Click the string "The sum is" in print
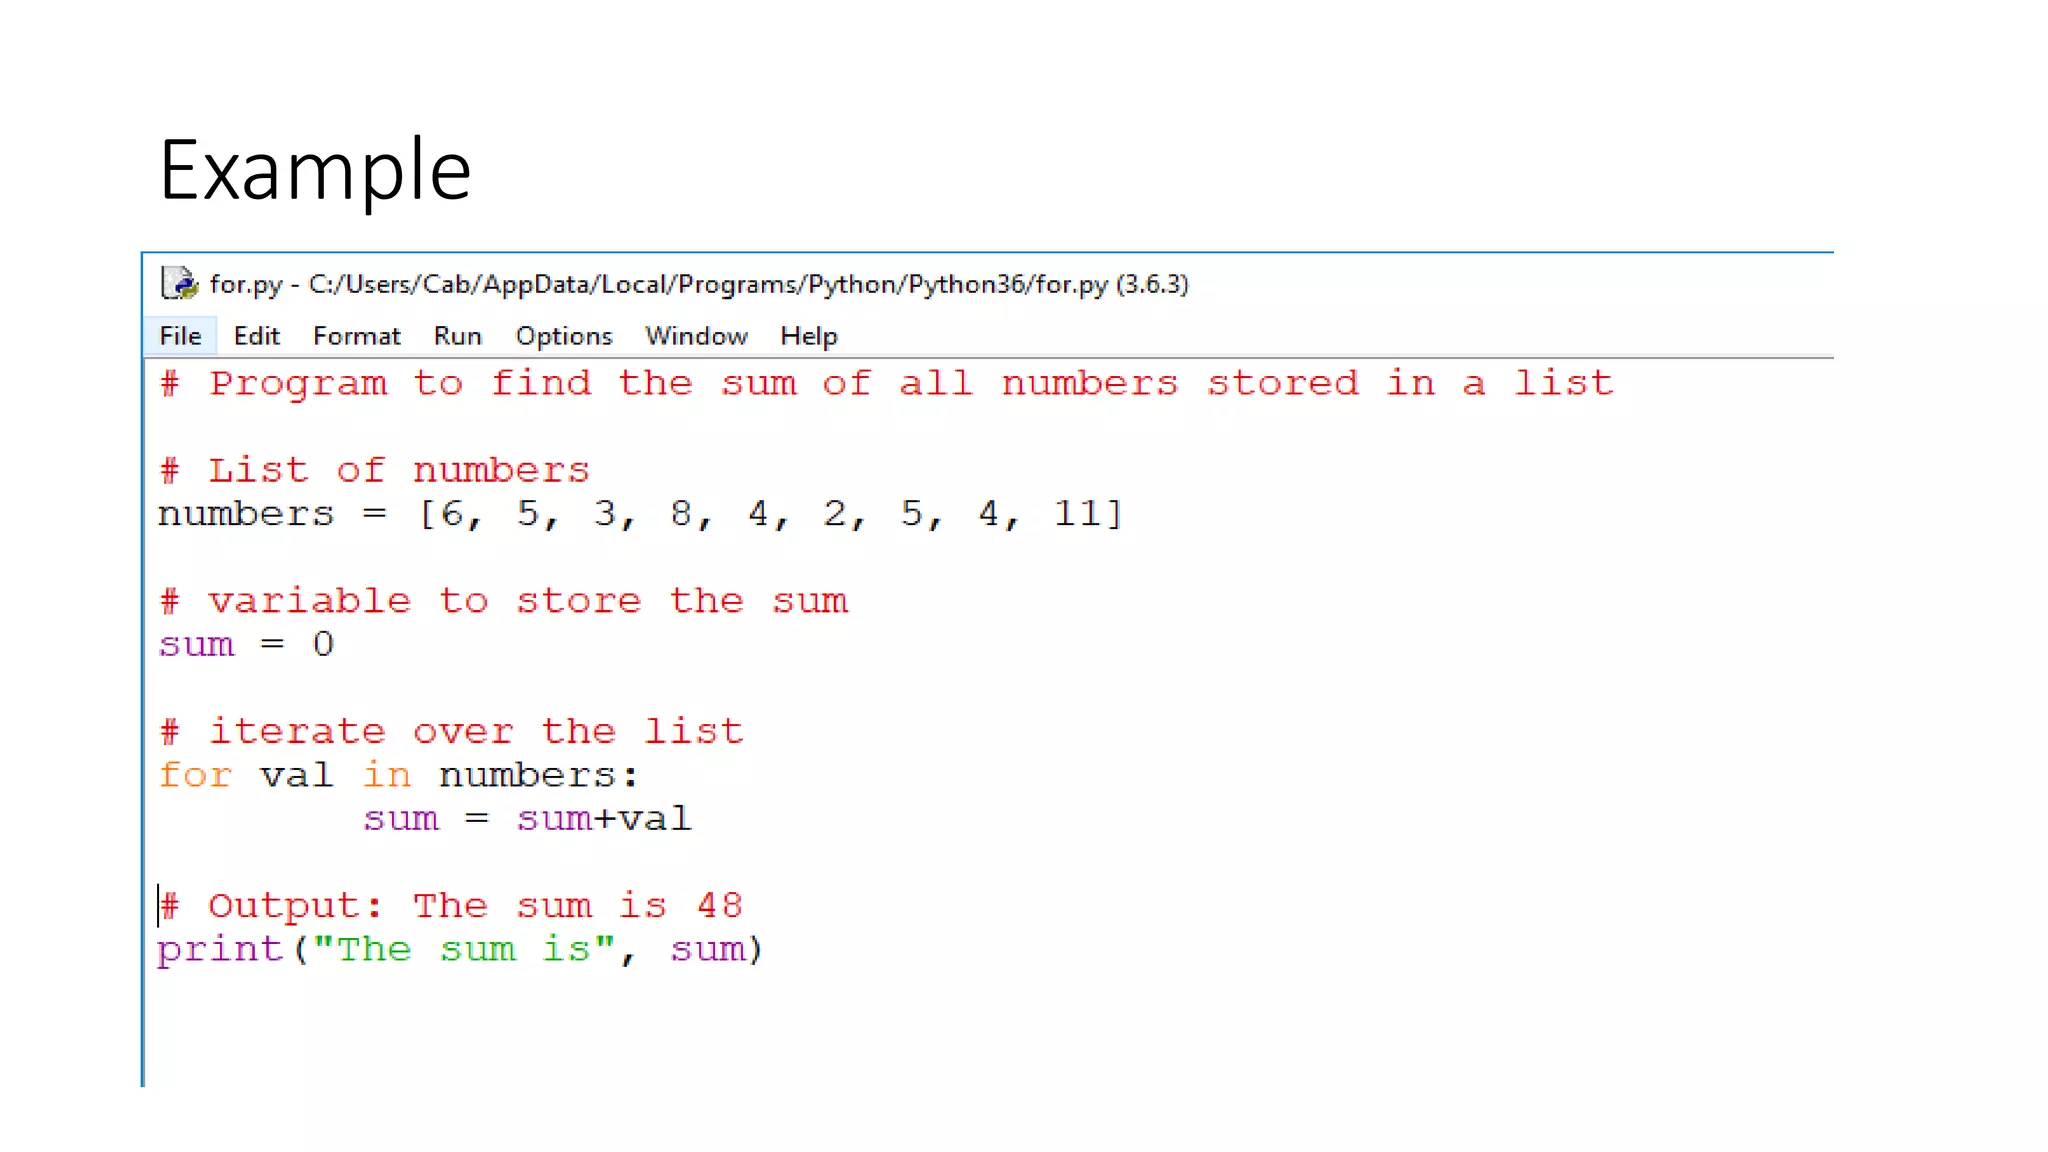The width and height of the screenshot is (2048, 1152). [463, 950]
